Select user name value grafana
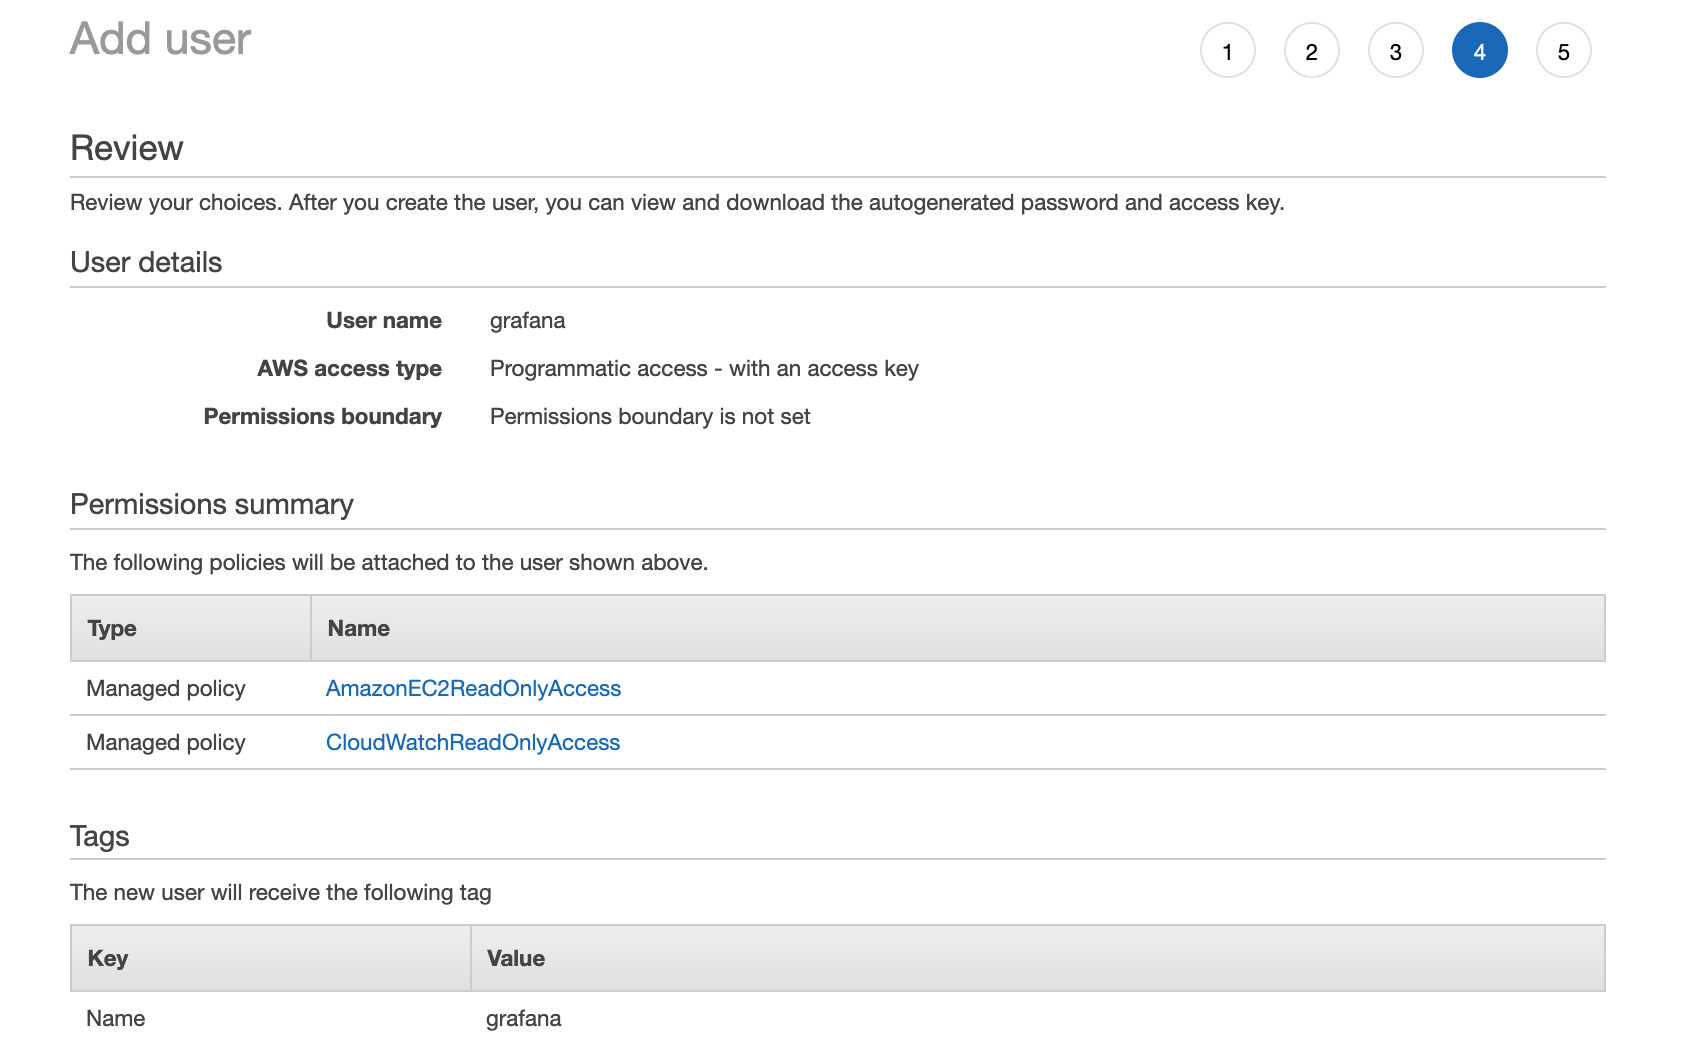This screenshot has height=1058, width=1690. coord(527,320)
